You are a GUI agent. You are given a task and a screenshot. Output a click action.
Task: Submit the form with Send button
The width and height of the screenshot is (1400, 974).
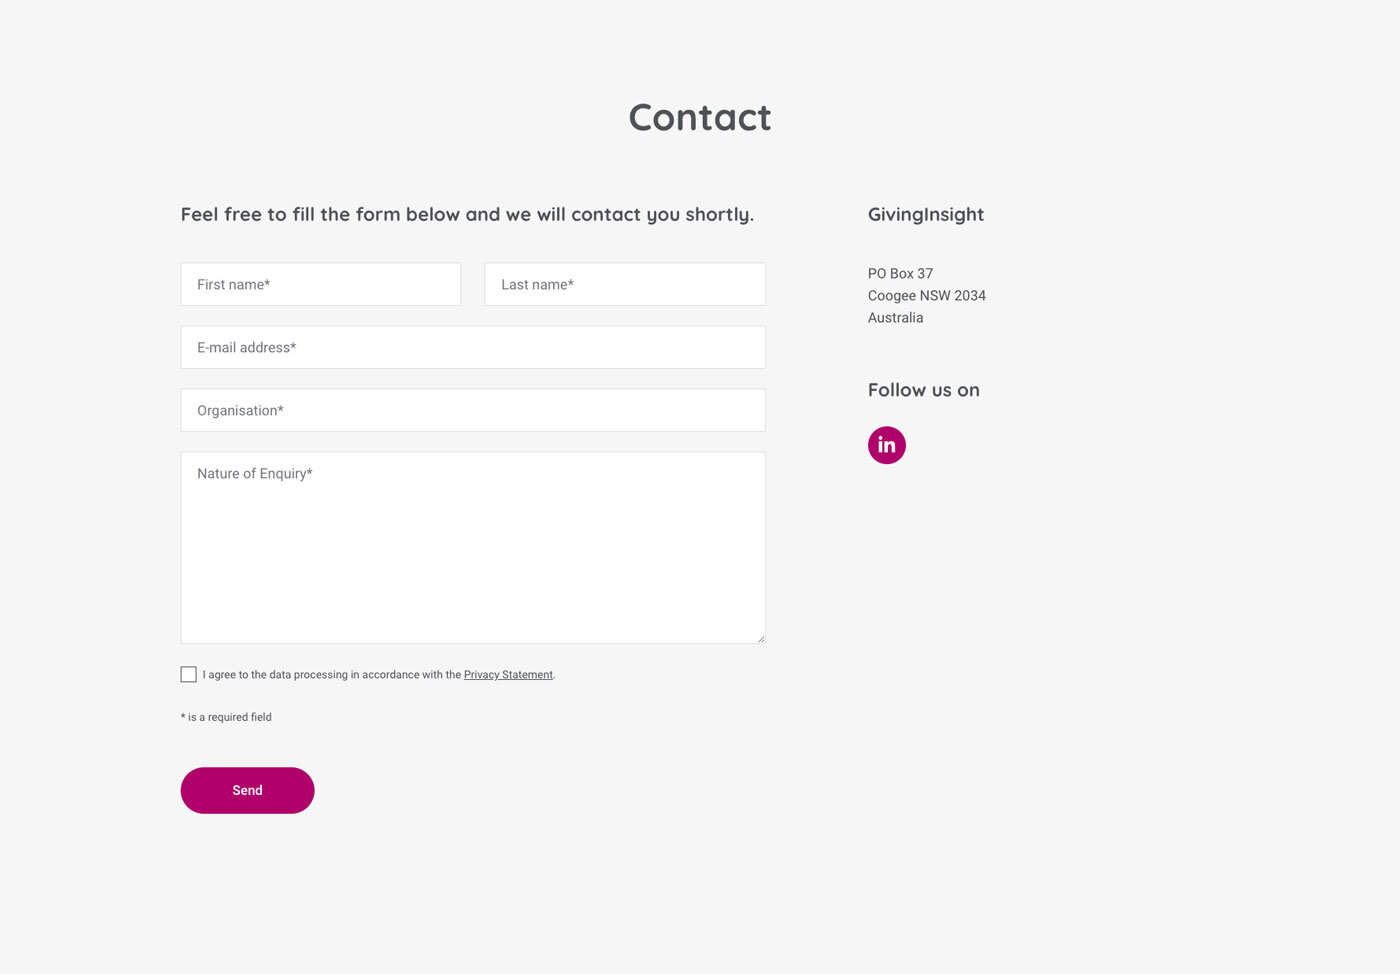(x=247, y=790)
